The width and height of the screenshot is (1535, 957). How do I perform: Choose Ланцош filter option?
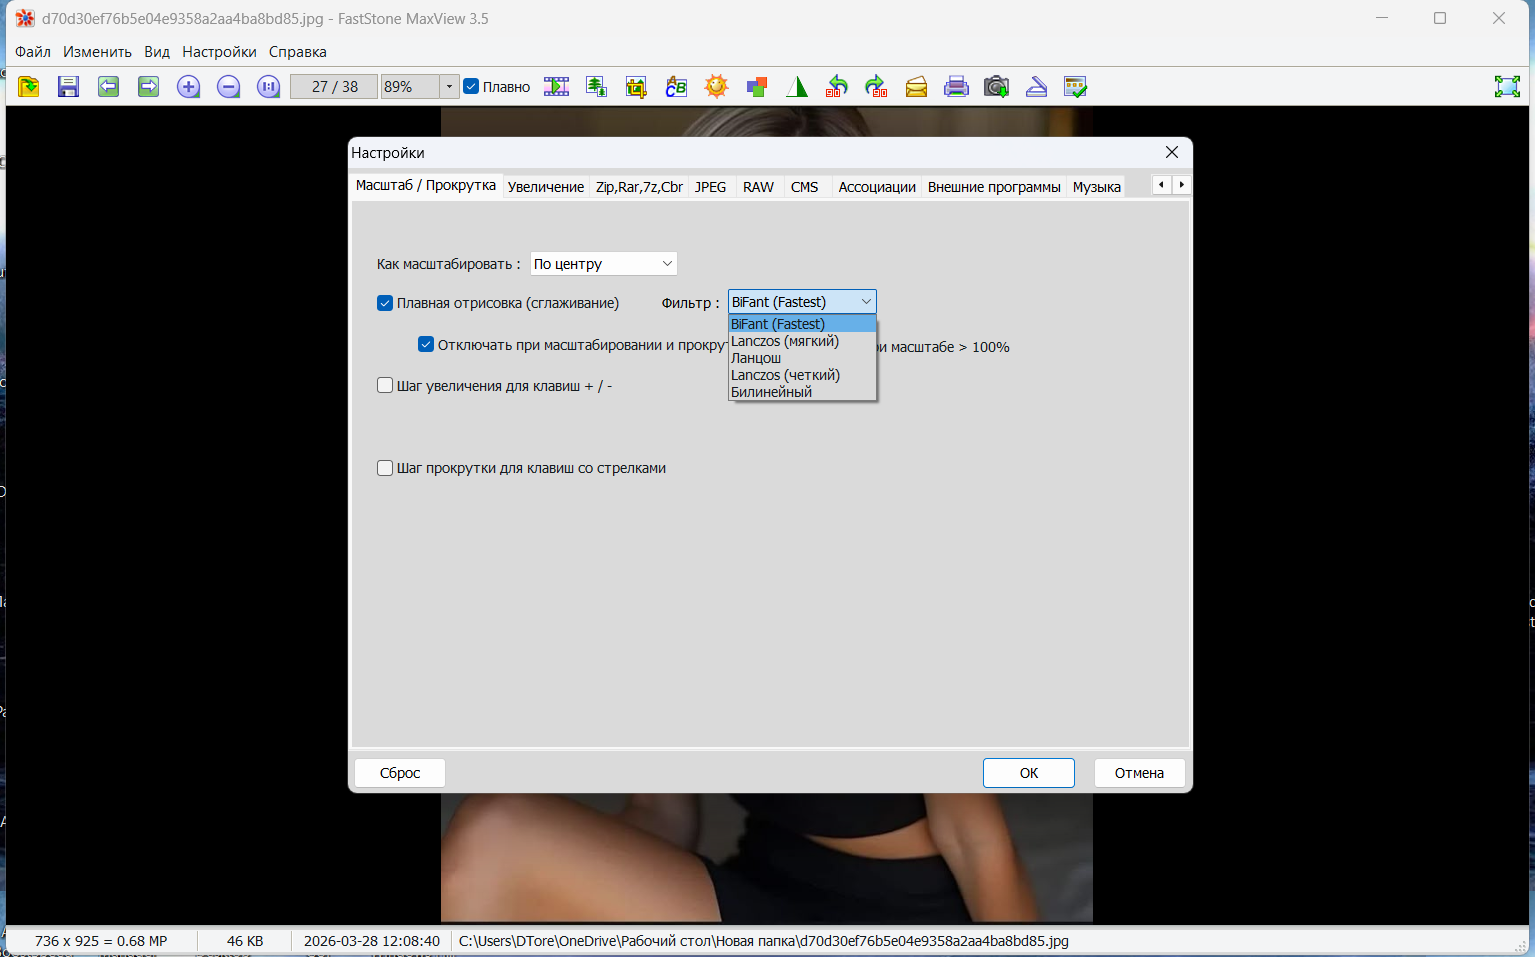802,358
